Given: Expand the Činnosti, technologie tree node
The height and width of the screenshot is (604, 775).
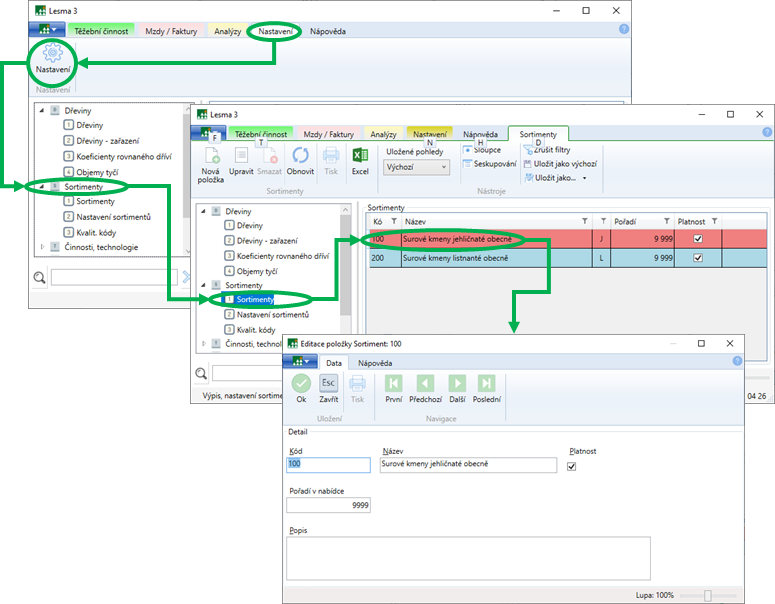Looking at the screenshot, I should click(42, 247).
